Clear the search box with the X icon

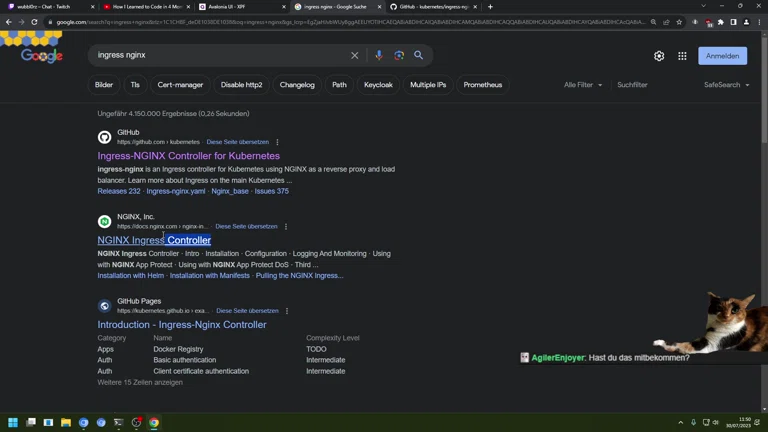coord(354,56)
